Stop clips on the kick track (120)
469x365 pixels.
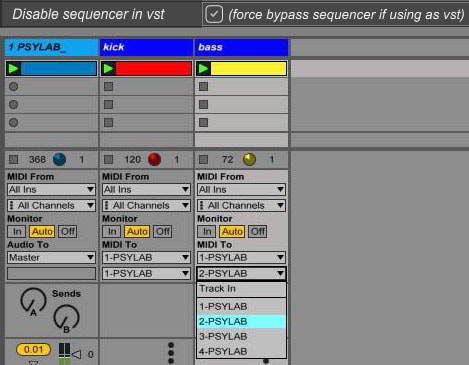[x=108, y=159]
